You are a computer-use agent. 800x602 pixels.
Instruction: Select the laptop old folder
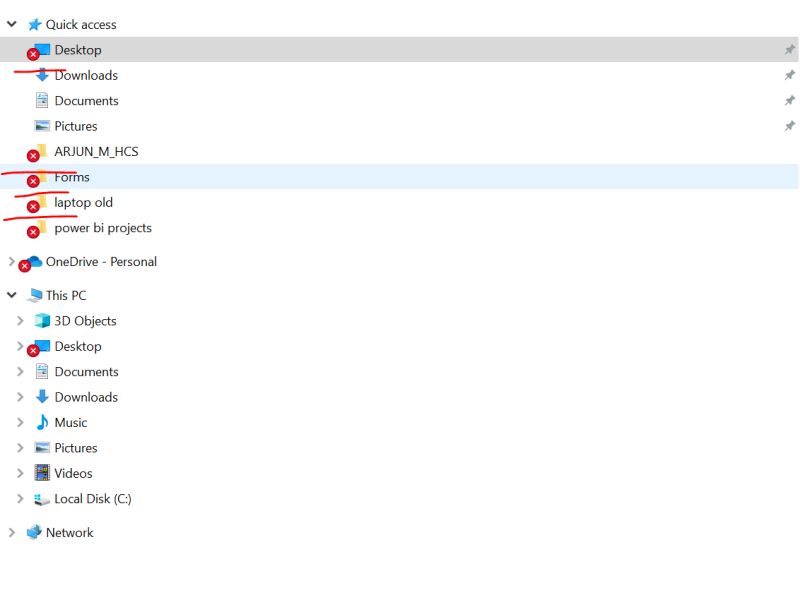pos(83,202)
